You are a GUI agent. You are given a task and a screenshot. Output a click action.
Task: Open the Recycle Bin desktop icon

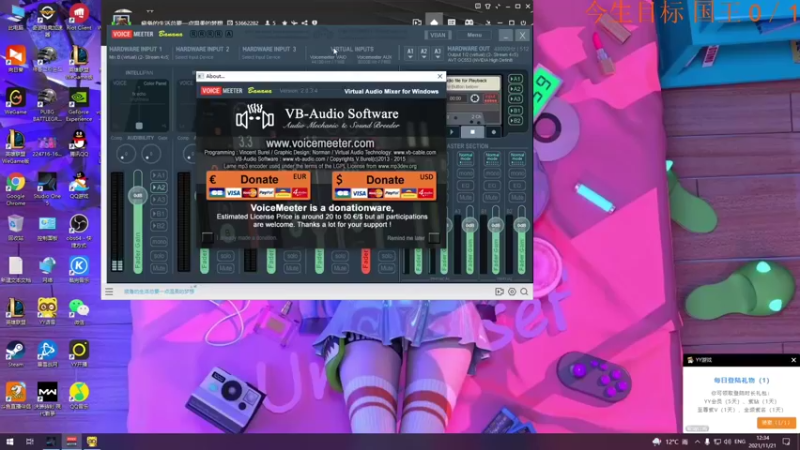click(16, 228)
